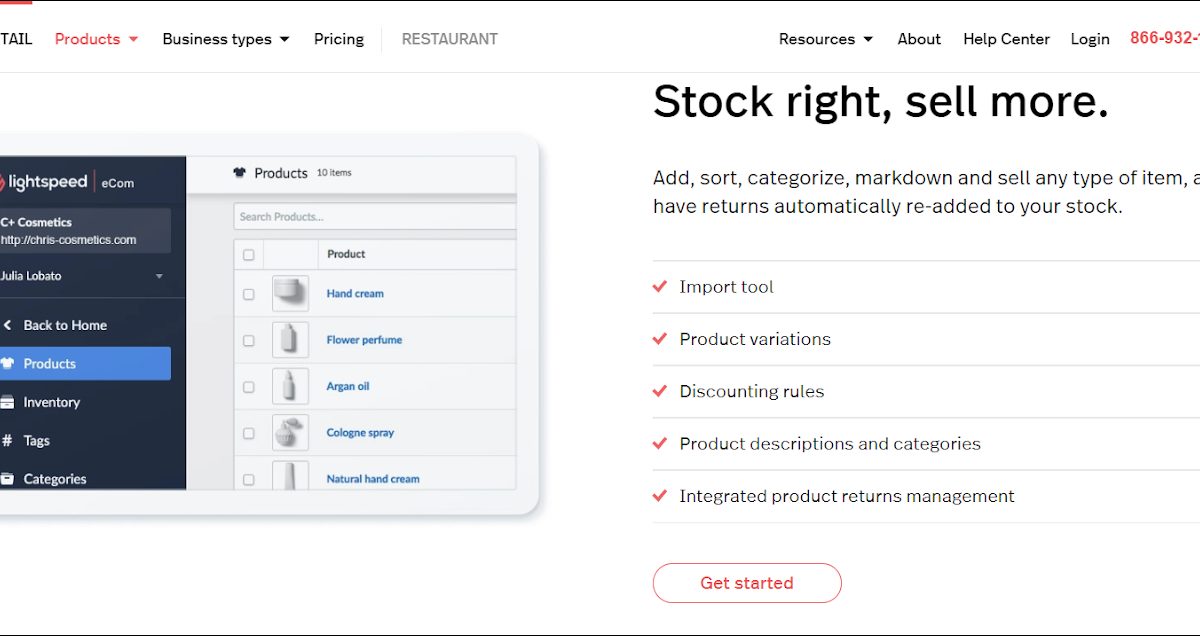Expand the Resources dropdown menu

point(825,39)
